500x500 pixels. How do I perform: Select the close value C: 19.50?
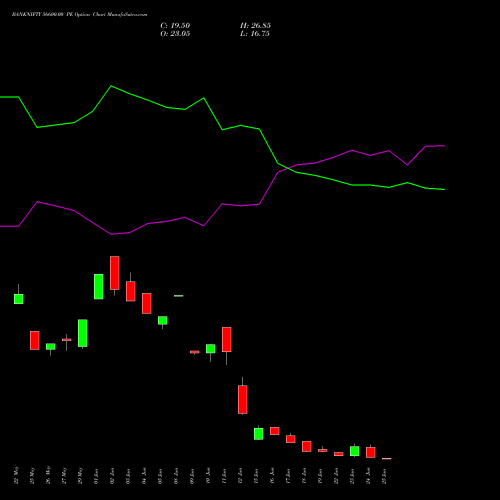tap(175, 26)
